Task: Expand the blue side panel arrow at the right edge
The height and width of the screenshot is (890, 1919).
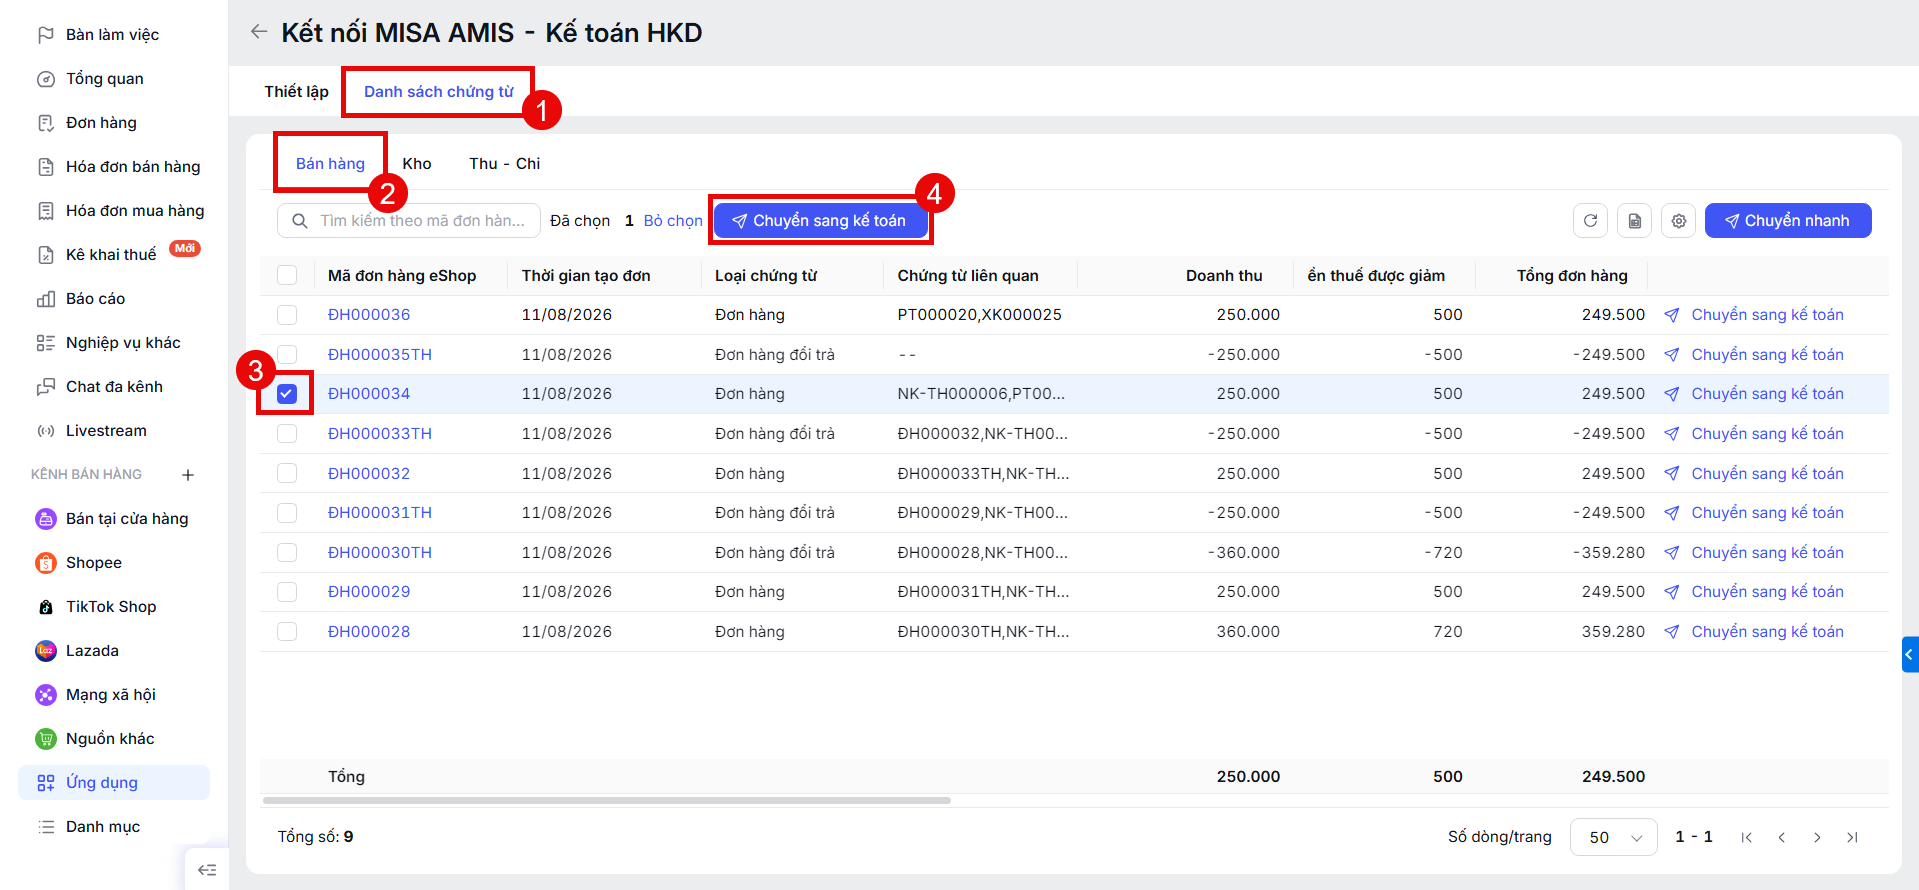Action: (x=1910, y=655)
